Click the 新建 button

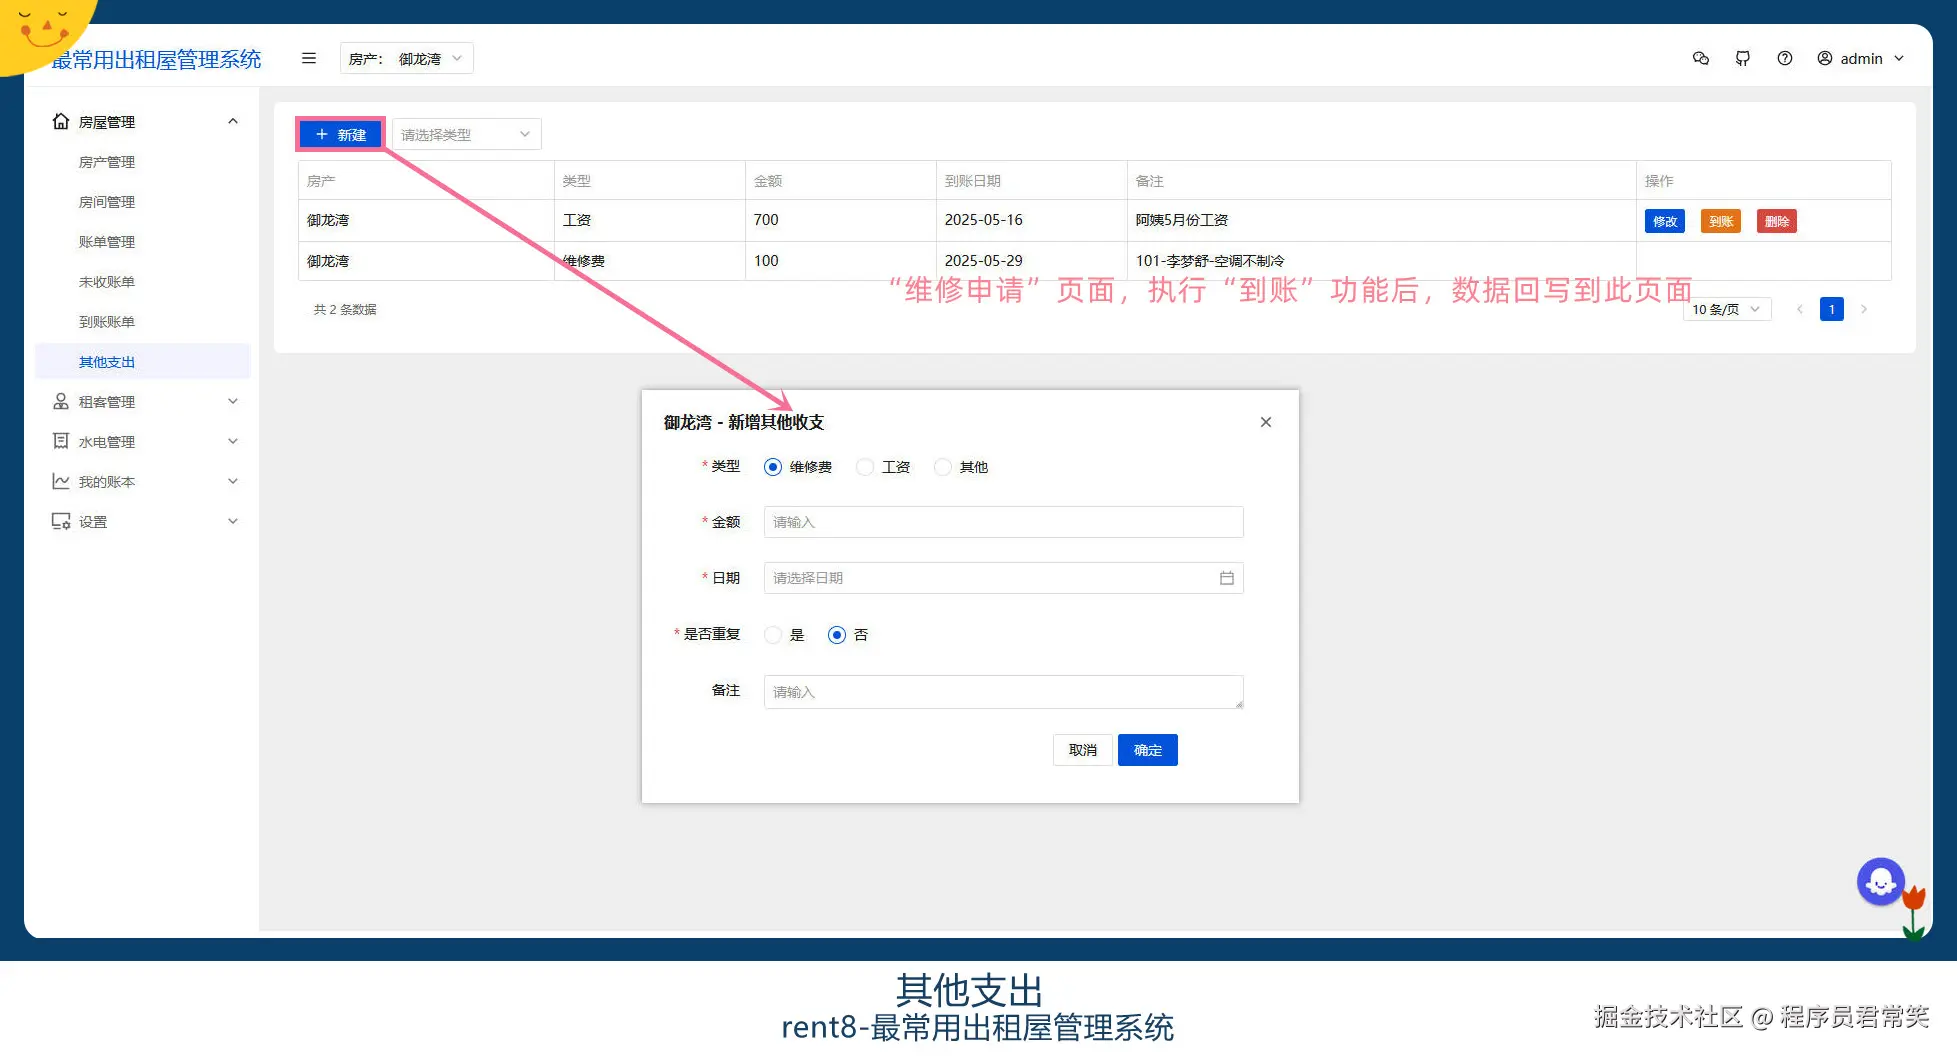pos(340,134)
